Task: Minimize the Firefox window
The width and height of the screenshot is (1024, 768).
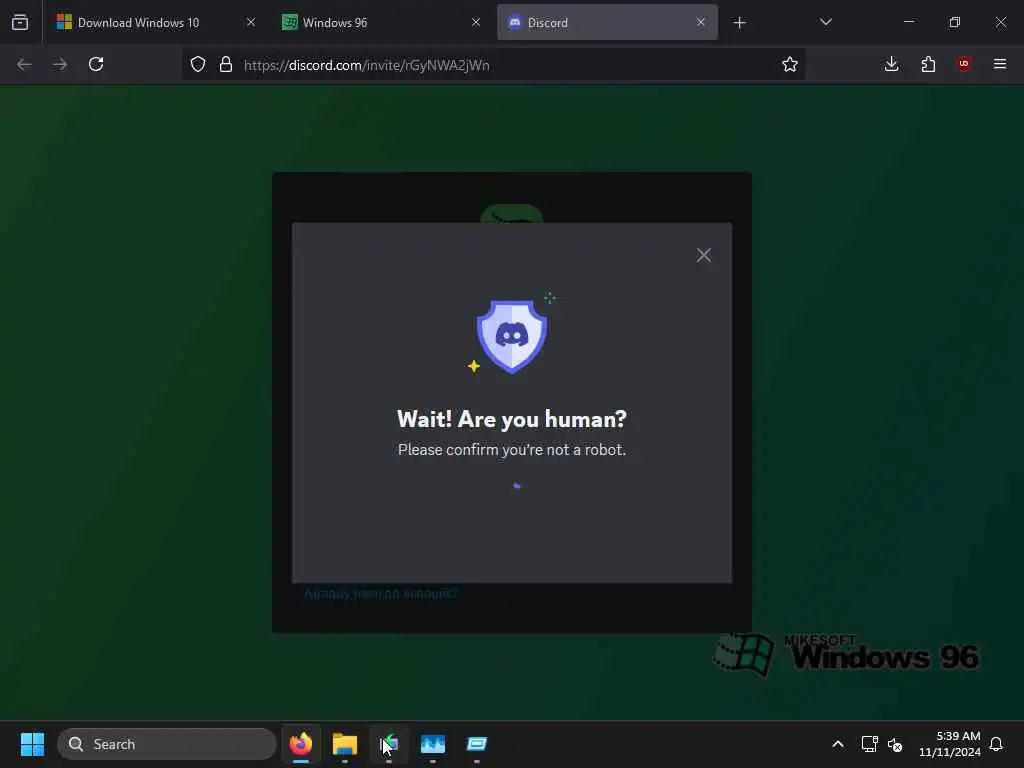Action: pyautogui.click(x=908, y=22)
